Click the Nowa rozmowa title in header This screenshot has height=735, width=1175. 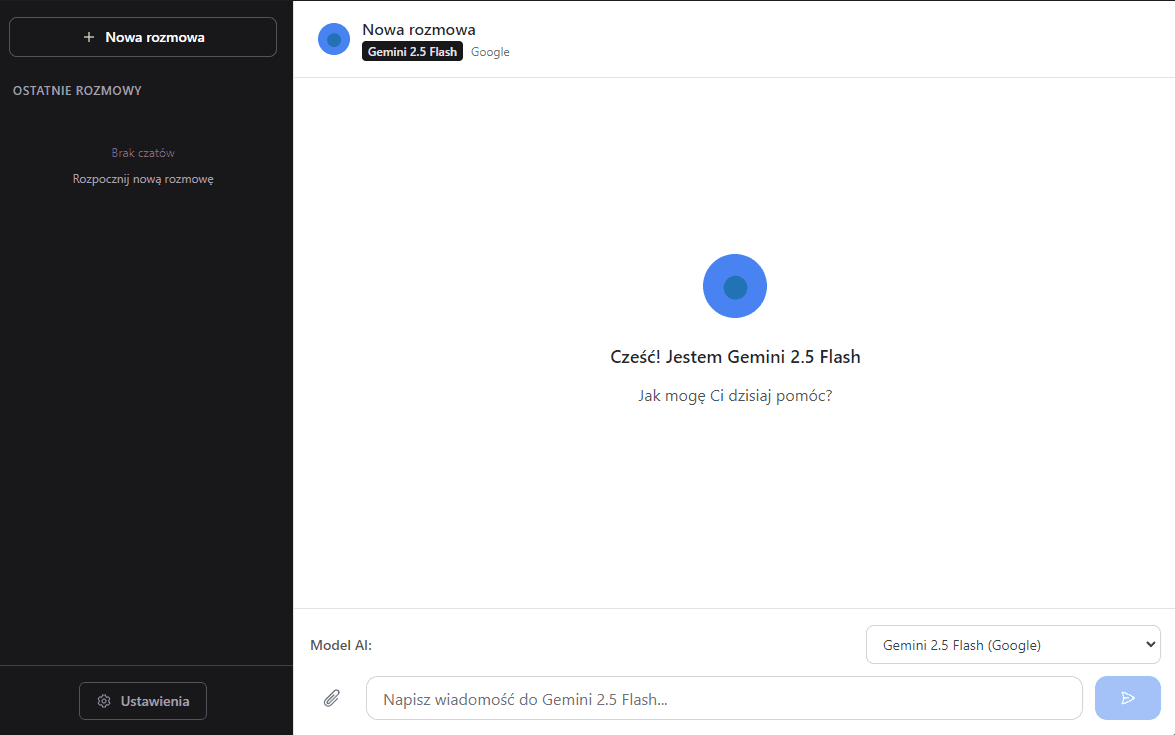419,30
